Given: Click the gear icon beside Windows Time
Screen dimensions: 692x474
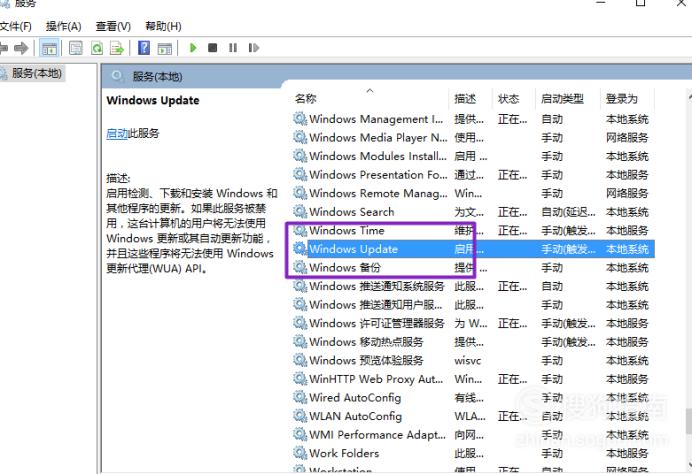Looking at the screenshot, I should coord(300,230).
